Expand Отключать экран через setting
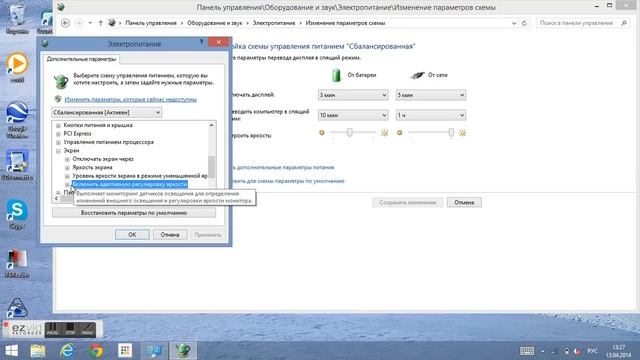 pyautogui.click(x=67, y=159)
